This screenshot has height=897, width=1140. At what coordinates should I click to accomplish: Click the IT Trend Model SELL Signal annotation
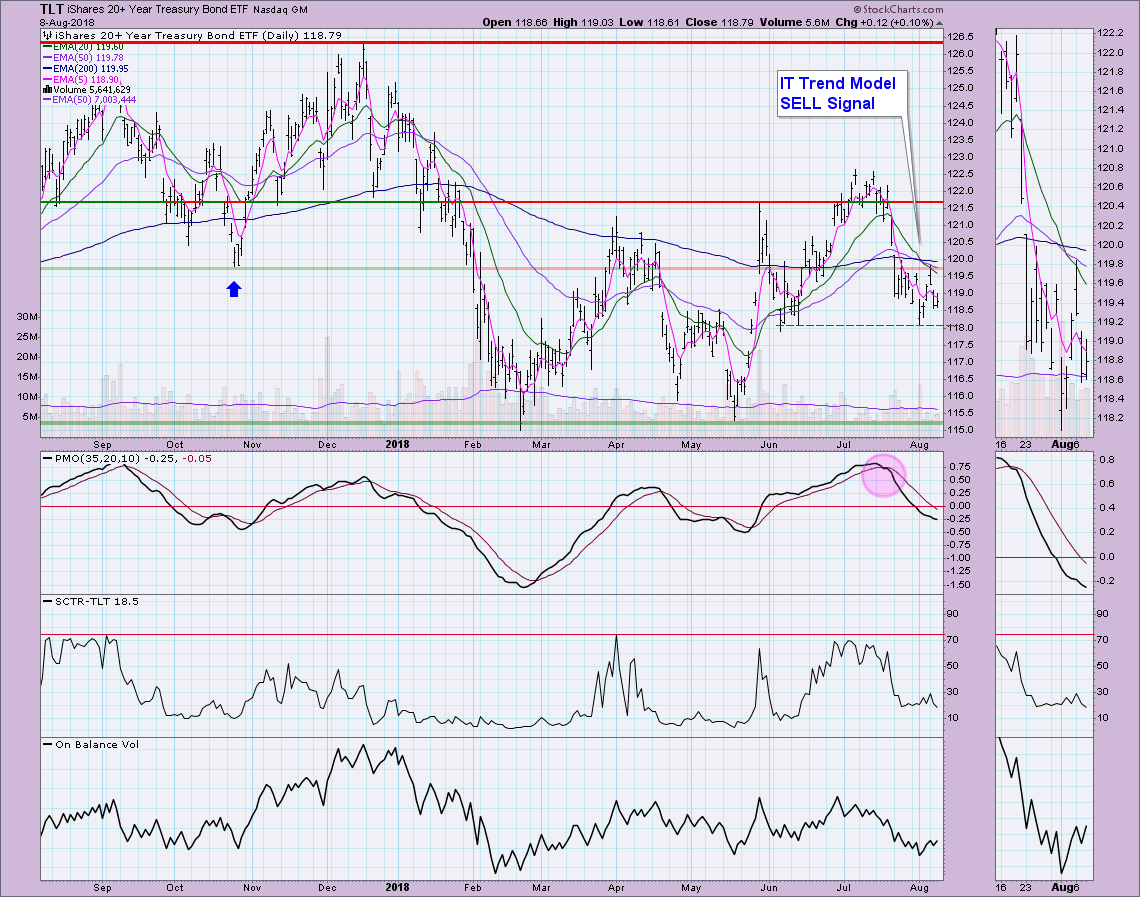pos(842,93)
